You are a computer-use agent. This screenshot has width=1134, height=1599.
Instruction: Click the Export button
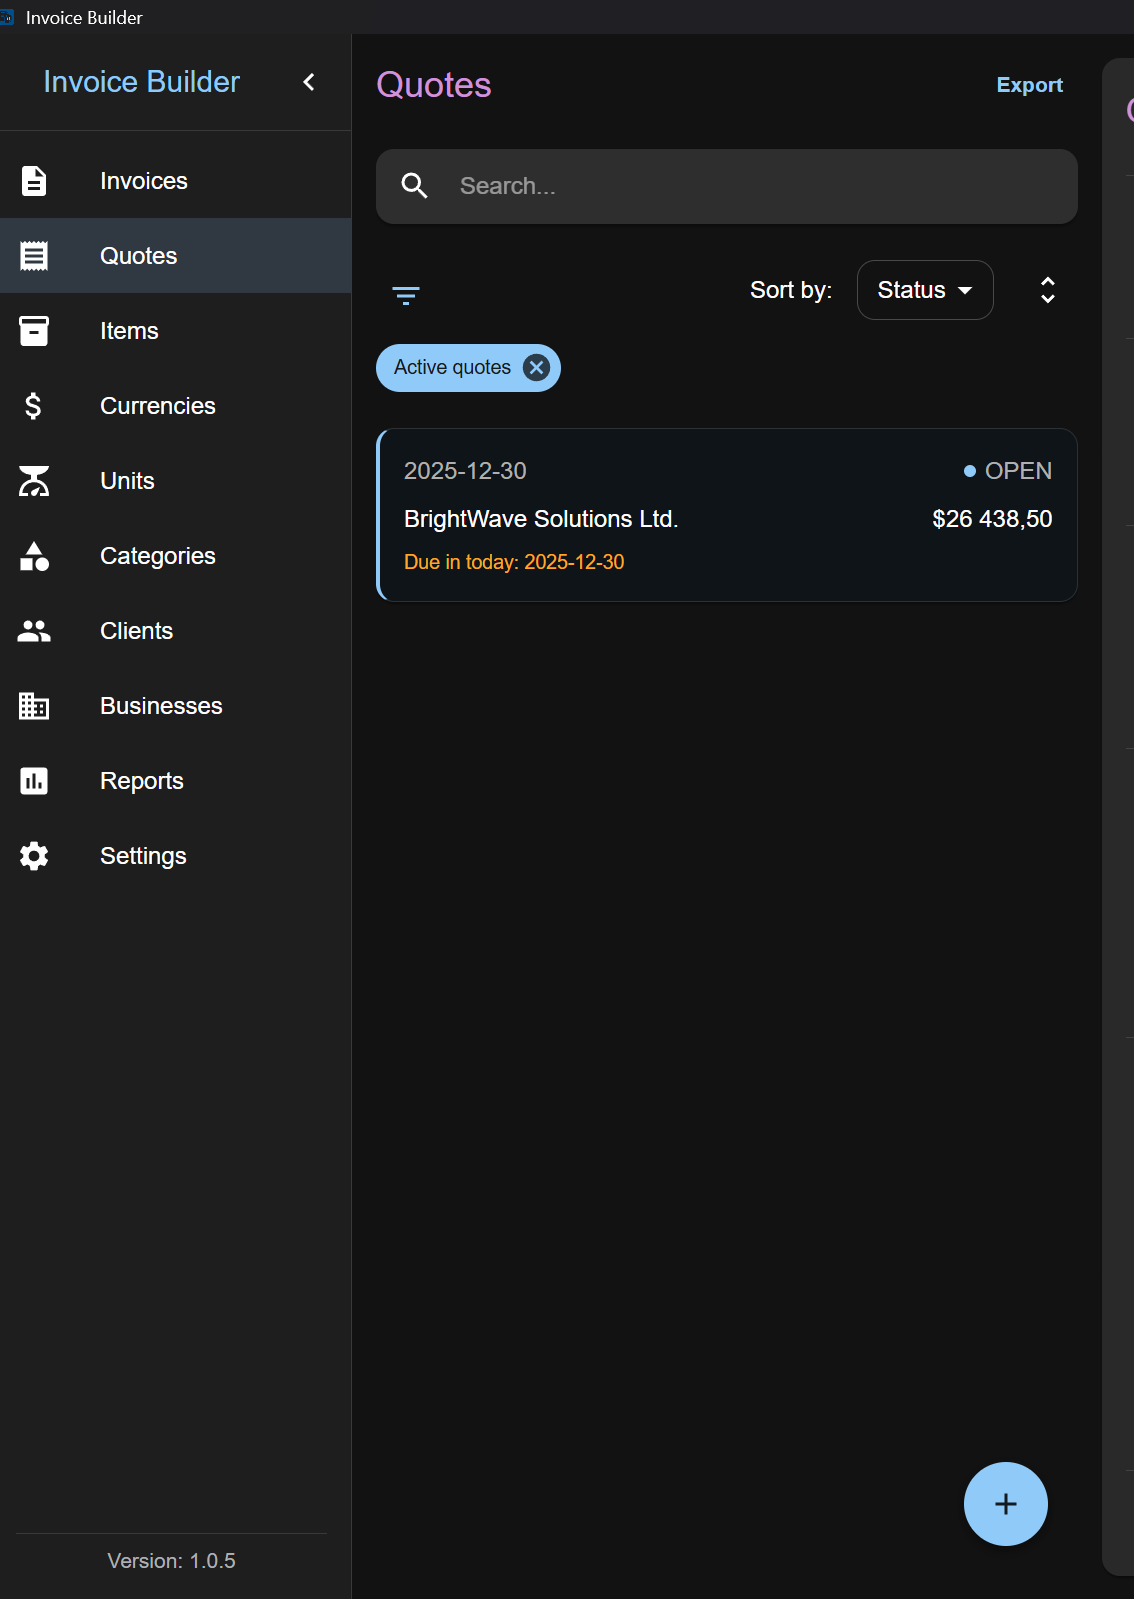click(1030, 85)
